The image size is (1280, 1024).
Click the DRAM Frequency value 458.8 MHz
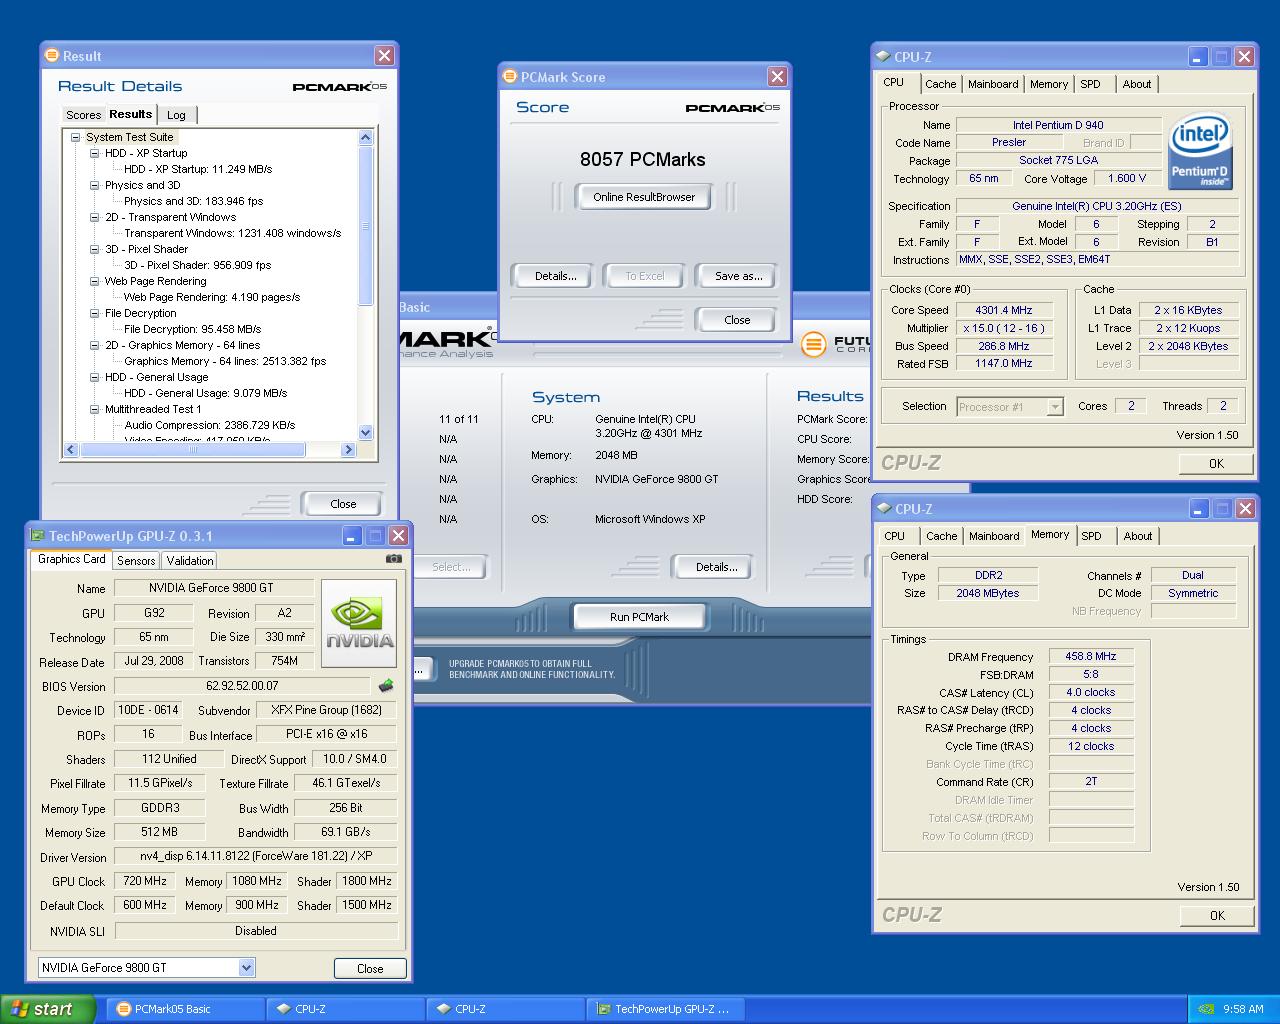pyautogui.click(x=1091, y=656)
